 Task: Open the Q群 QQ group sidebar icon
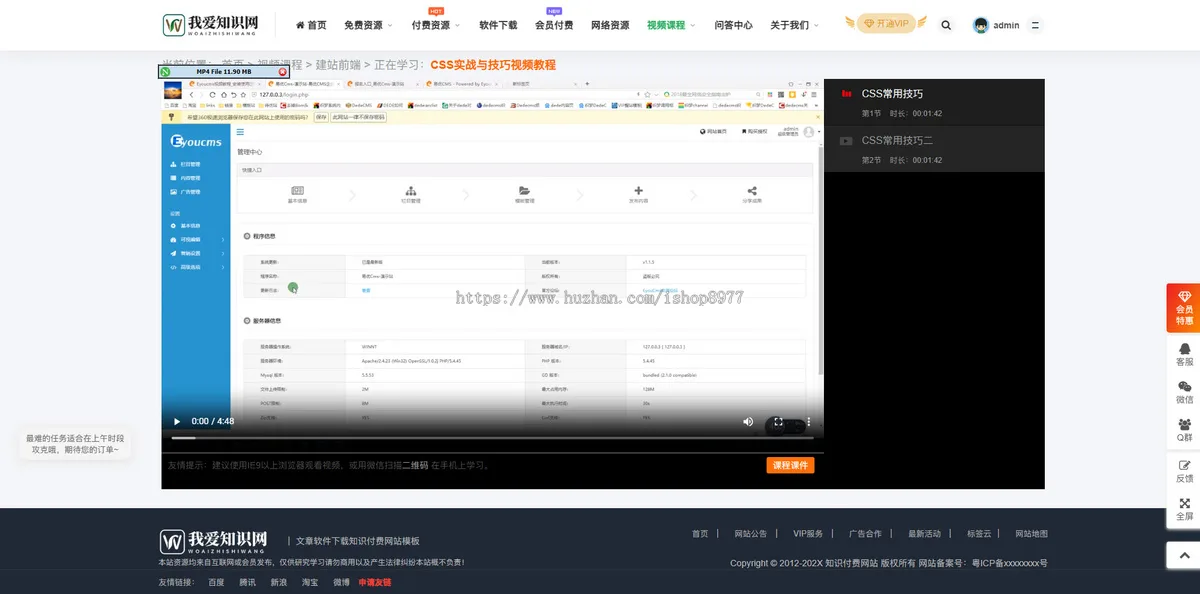1183,430
